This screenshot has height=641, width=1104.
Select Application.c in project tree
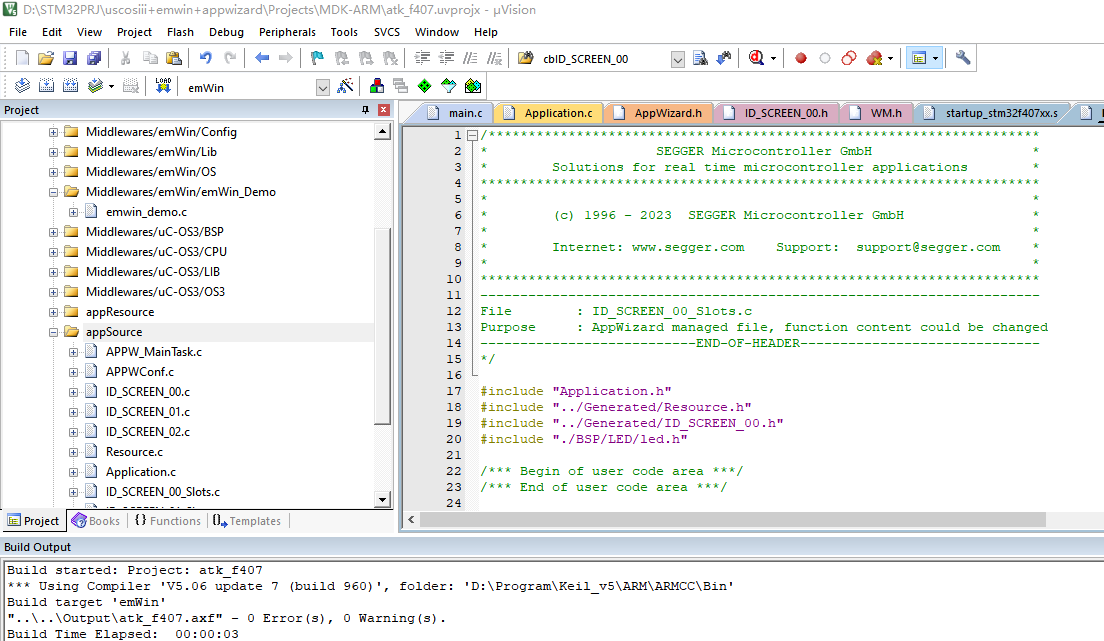point(141,472)
